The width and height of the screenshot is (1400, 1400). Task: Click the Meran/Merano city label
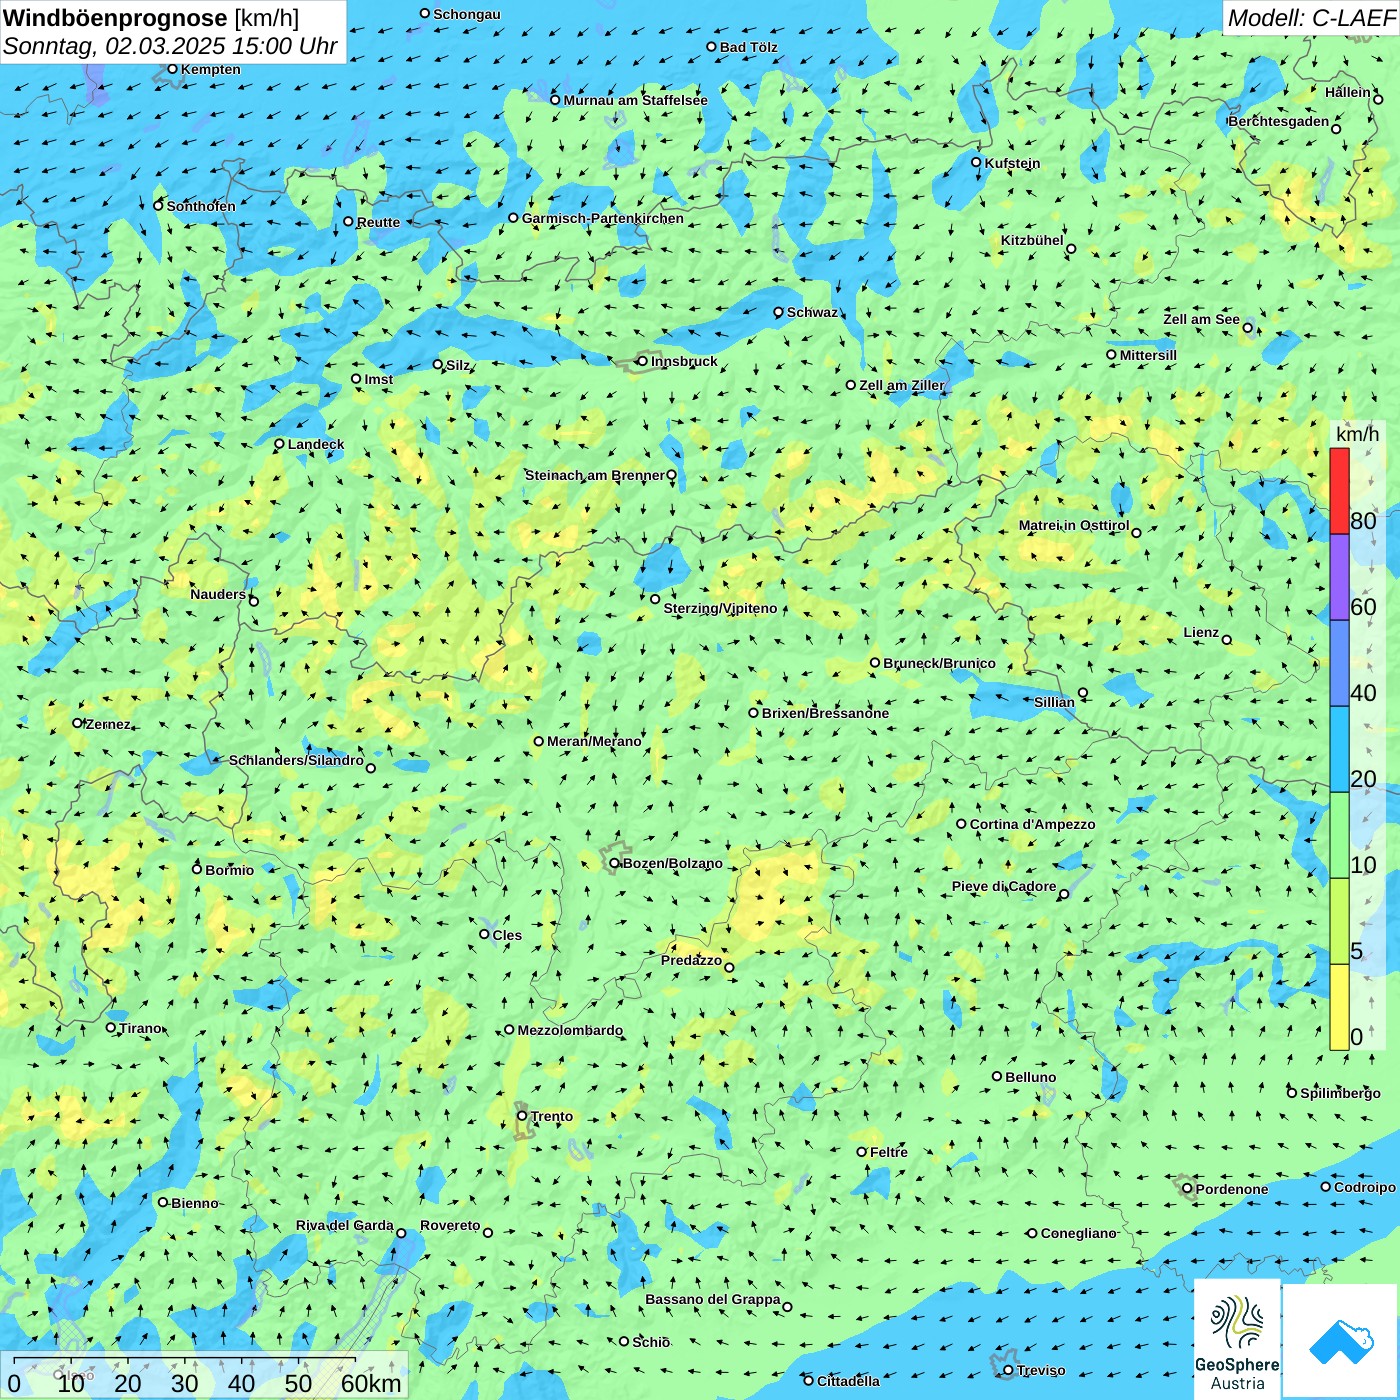pyautogui.click(x=594, y=741)
